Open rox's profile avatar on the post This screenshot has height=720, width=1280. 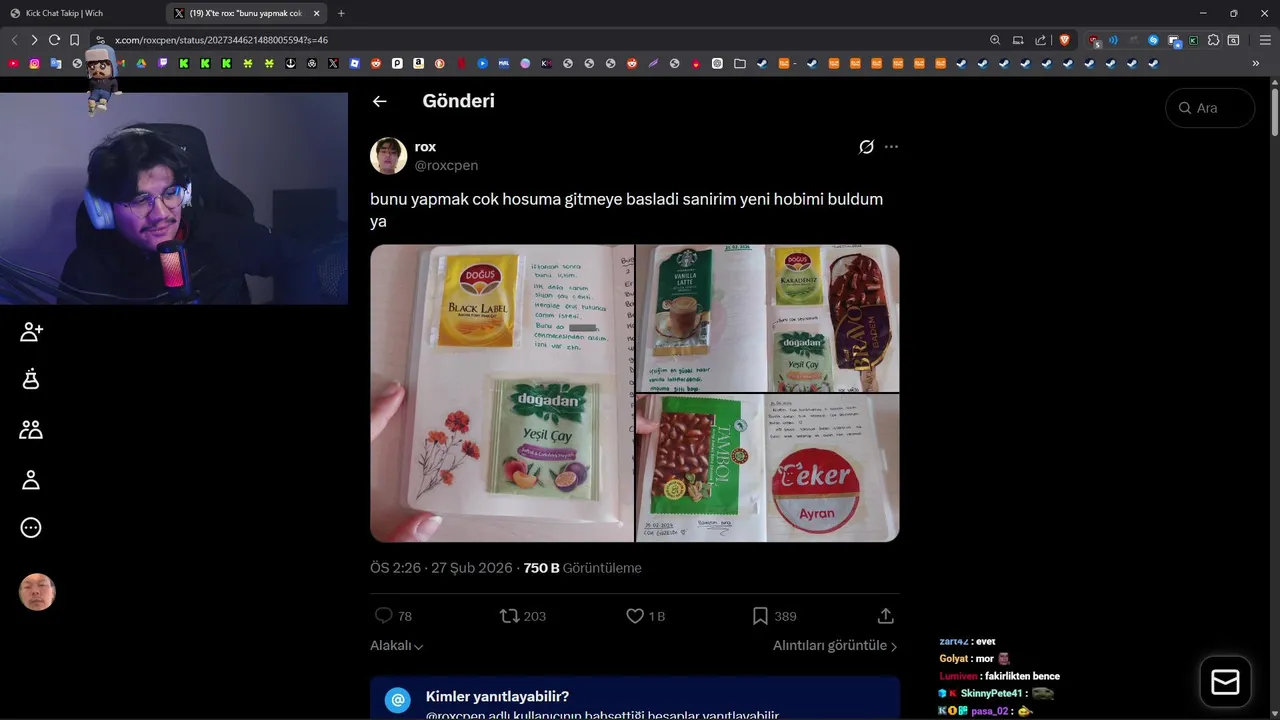pyautogui.click(x=388, y=156)
